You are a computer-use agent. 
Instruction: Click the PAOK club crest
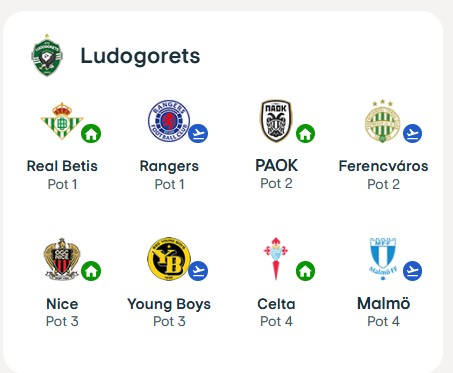(276, 121)
